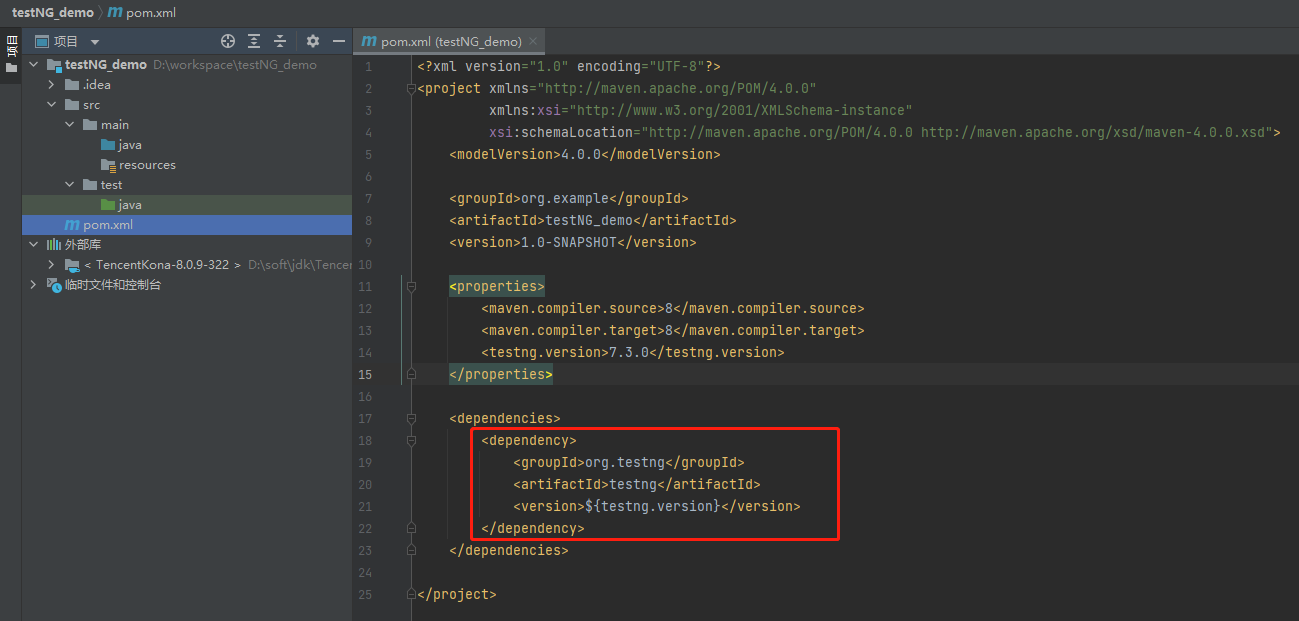This screenshot has width=1299, height=621.
Task: Click the Maven icon on the pom.xml tab
Action: pos(371,41)
